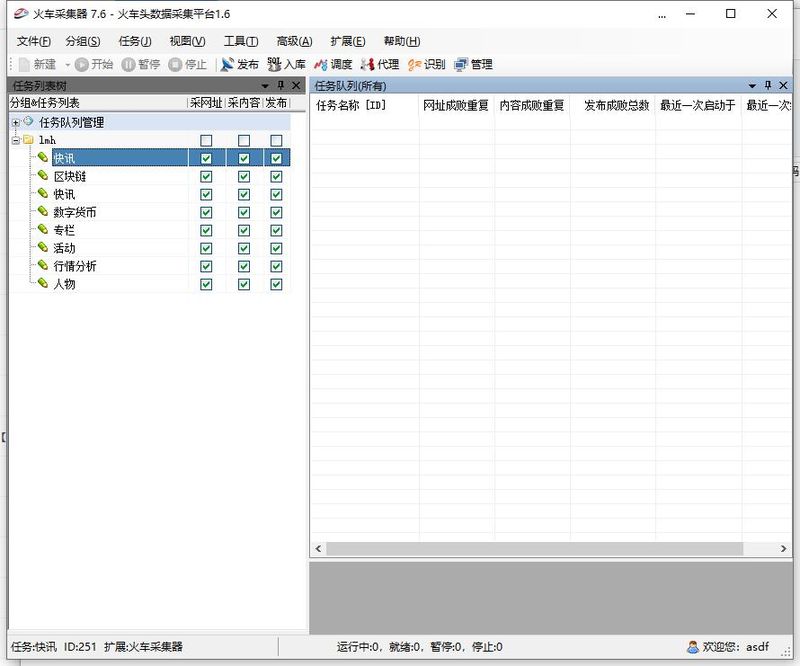Check the 采网址 box for the lmh group
The image size is (800, 666).
206,140
